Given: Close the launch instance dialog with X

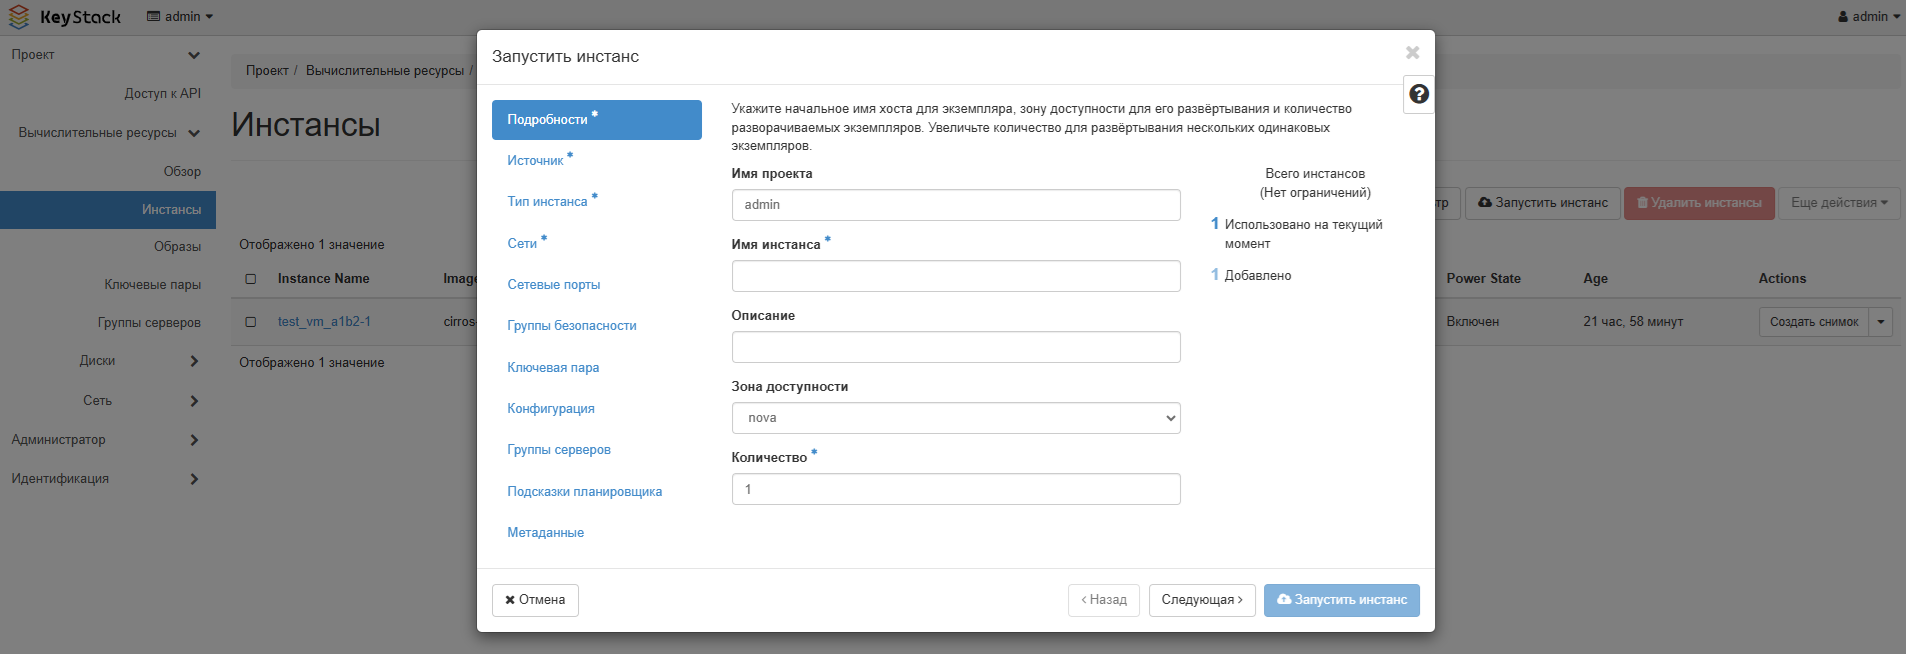Looking at the screenshot, I should pos(1412,53).
